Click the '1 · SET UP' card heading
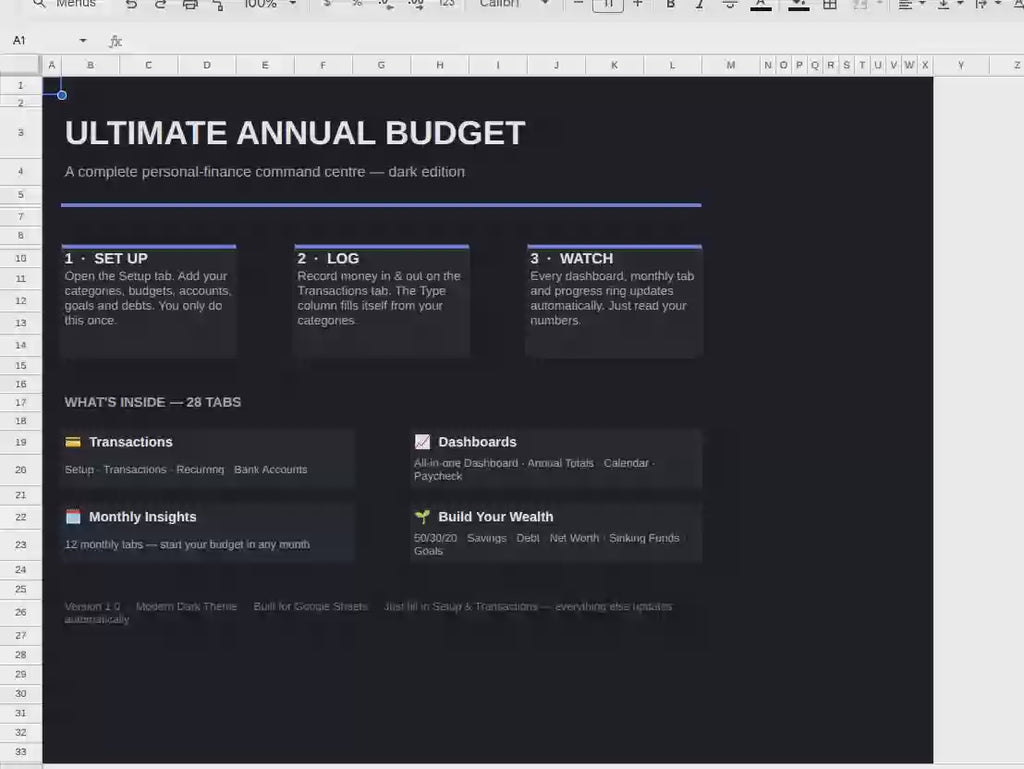Viewport: 1024px width, 769px height. [x=106, y=259]
